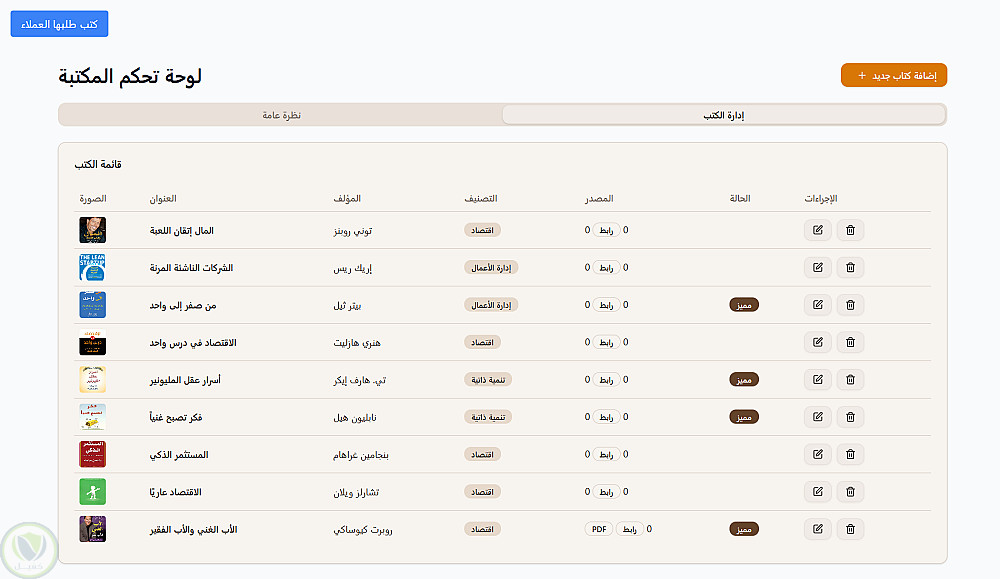Click edit icon for المال إتقان اللعبة

coord(817,231)
